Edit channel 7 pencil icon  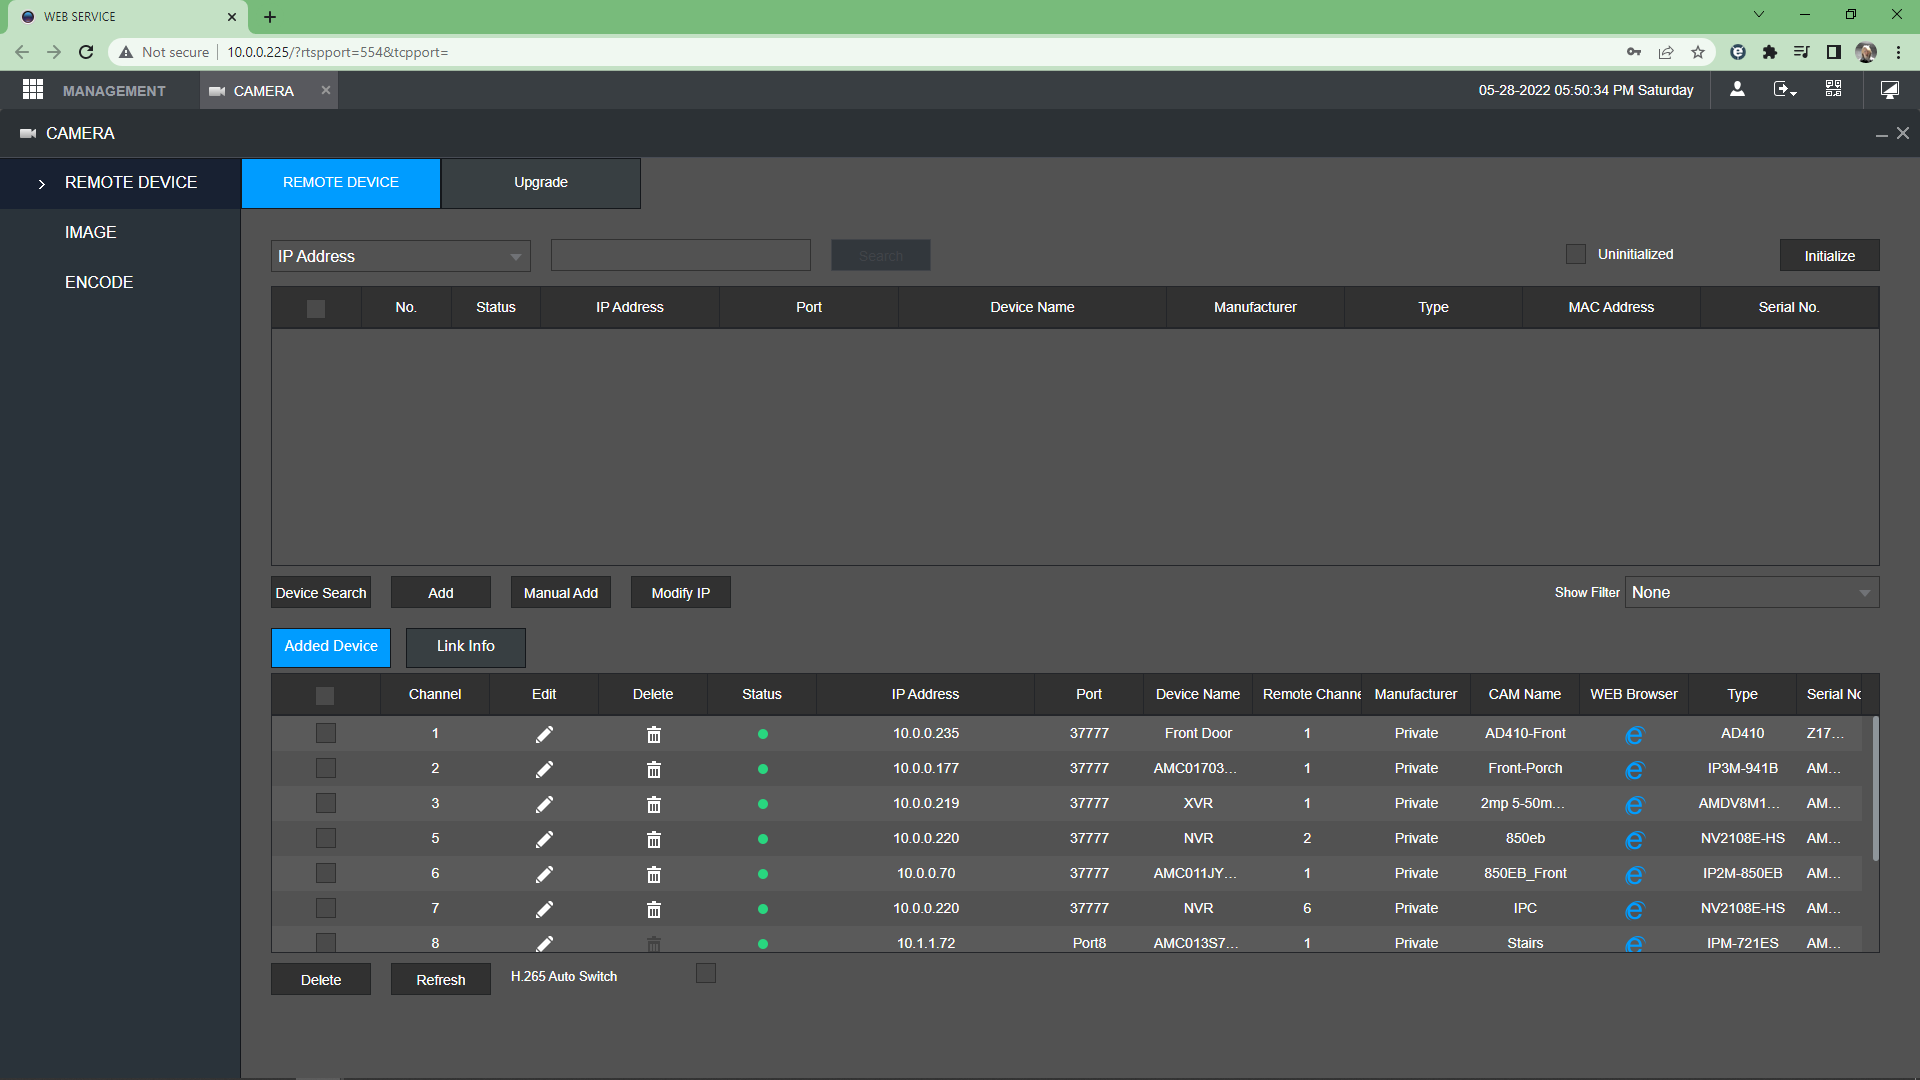544,909
